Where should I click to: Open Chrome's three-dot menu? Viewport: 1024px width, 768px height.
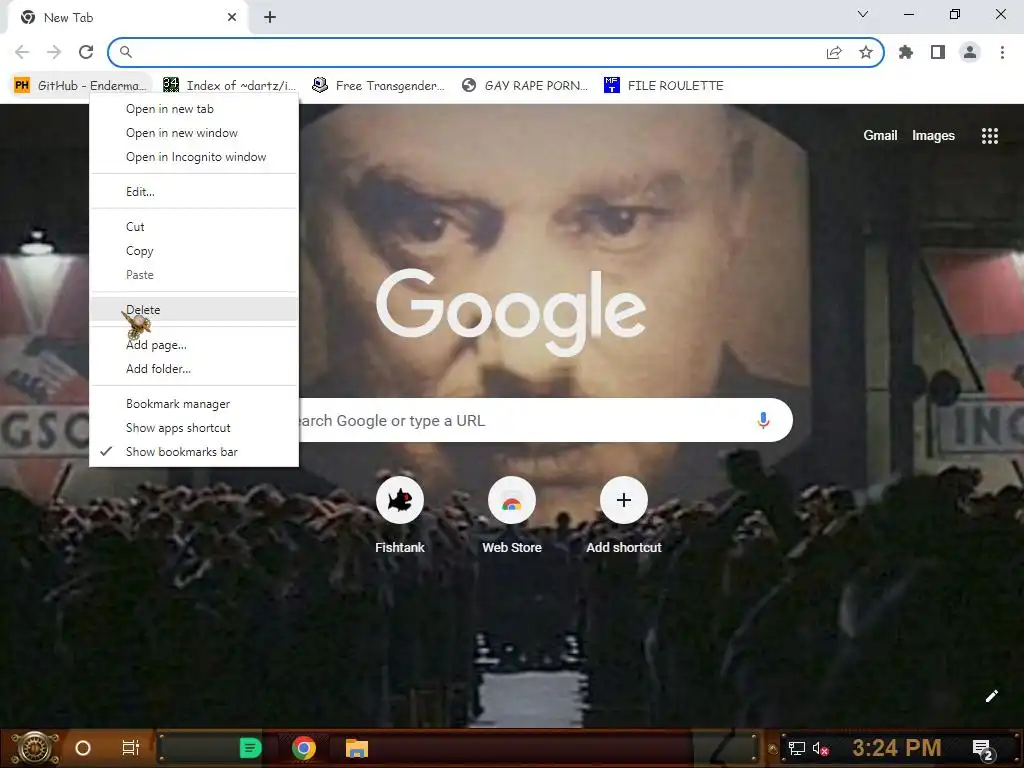click(x=1002, y=52)
